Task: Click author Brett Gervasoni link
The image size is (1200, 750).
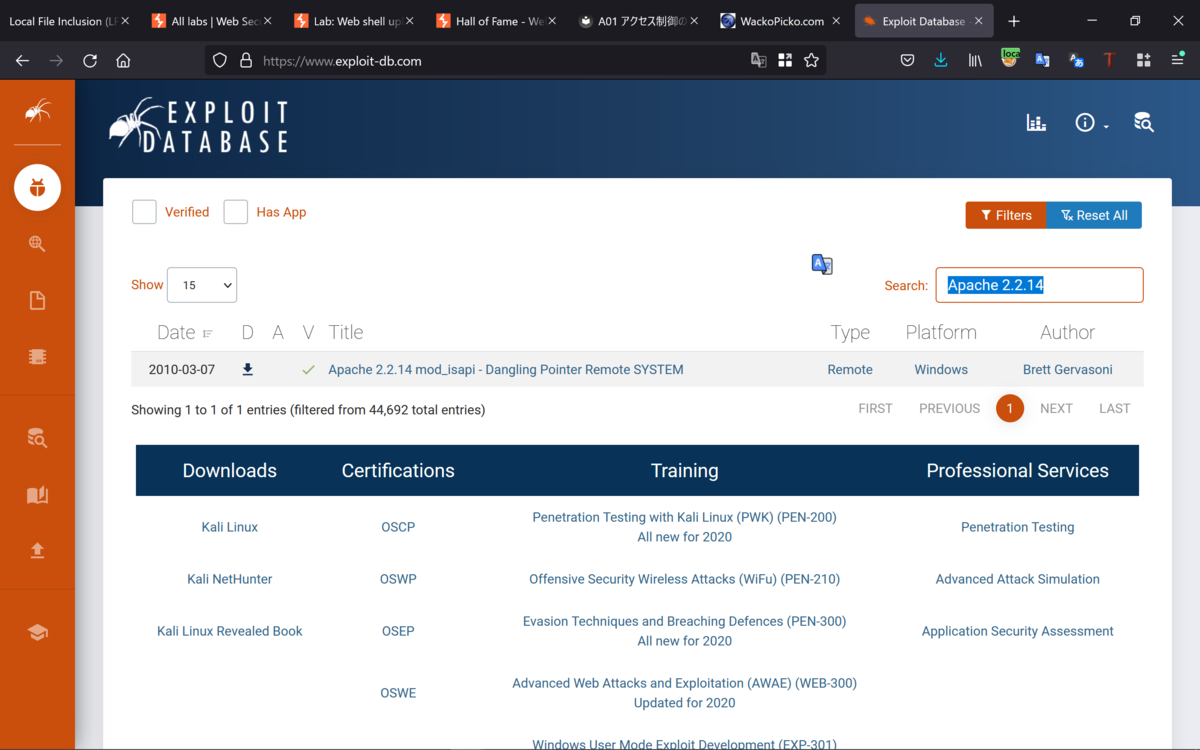Action: coord(1067,370)
